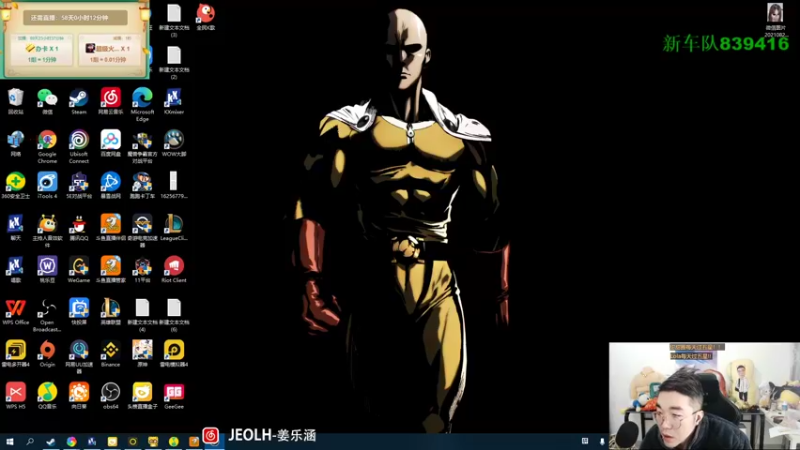
Task: Launch the 原神 Genshin Impact shortcut
Action: (x=142, y=351)
